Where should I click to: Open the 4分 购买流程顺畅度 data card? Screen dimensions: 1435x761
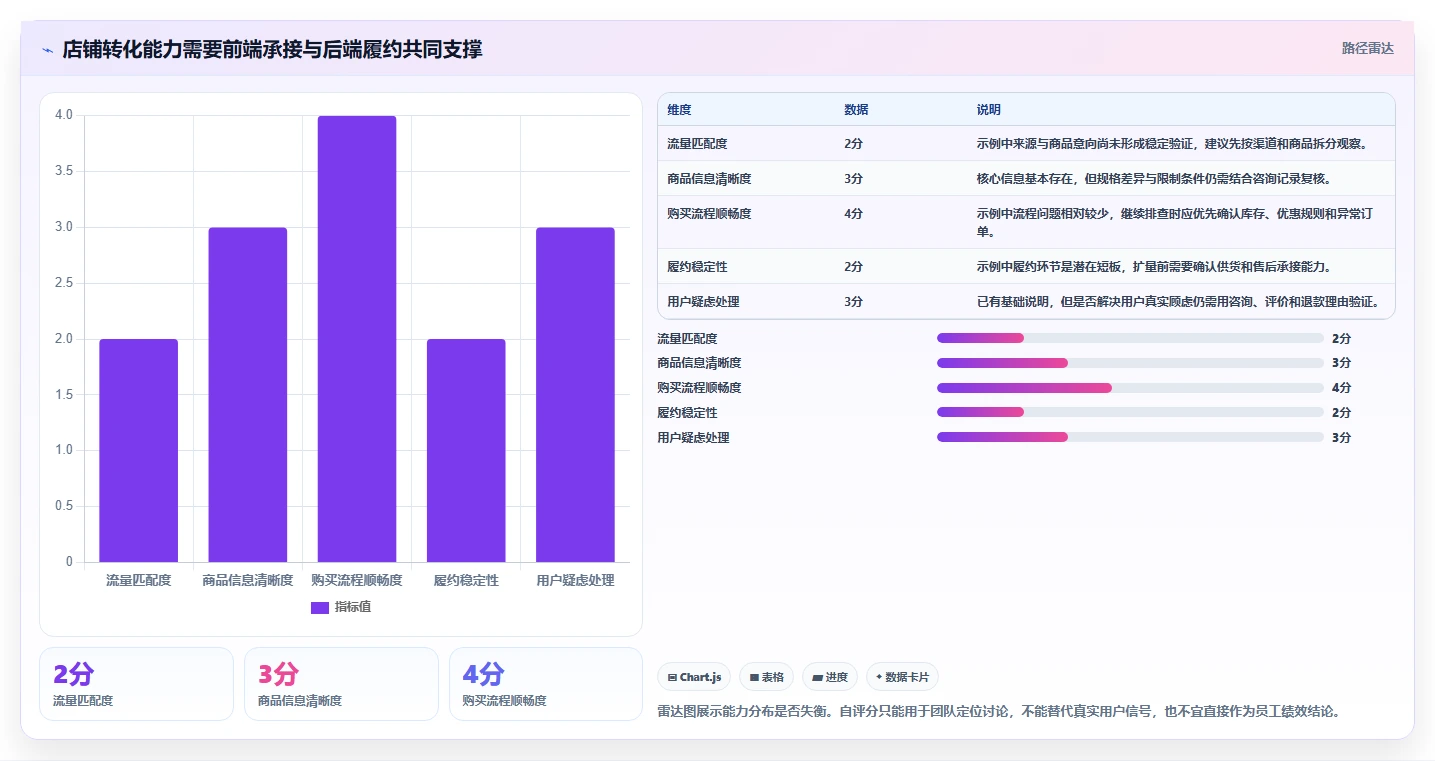(x=546, y=684)
